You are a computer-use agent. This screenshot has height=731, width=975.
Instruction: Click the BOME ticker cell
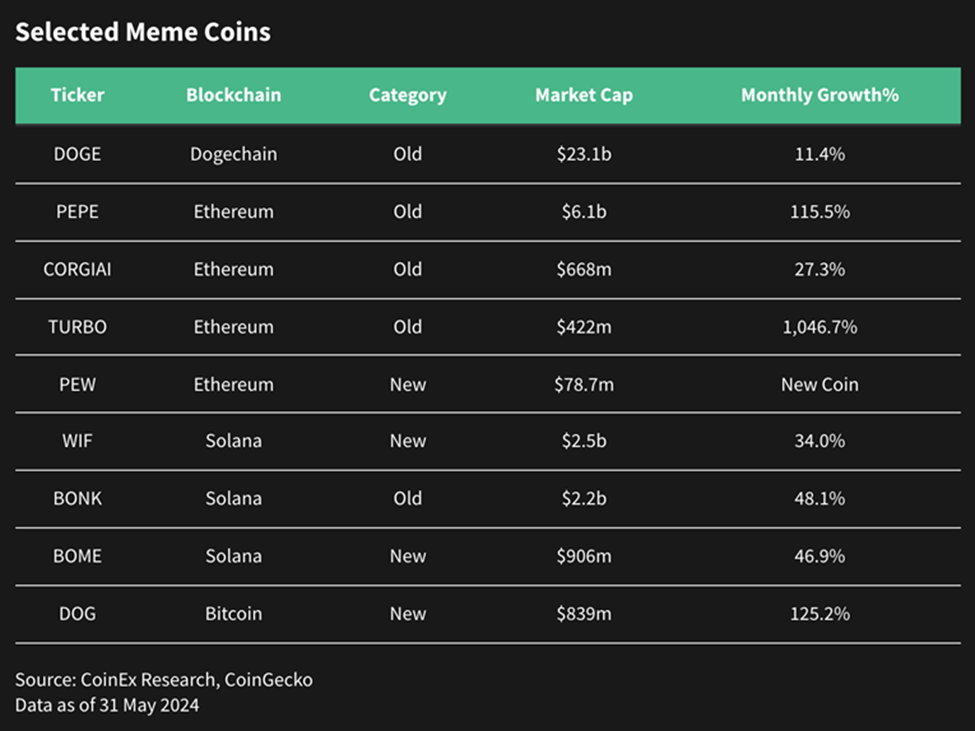click(x=77, y=556)
